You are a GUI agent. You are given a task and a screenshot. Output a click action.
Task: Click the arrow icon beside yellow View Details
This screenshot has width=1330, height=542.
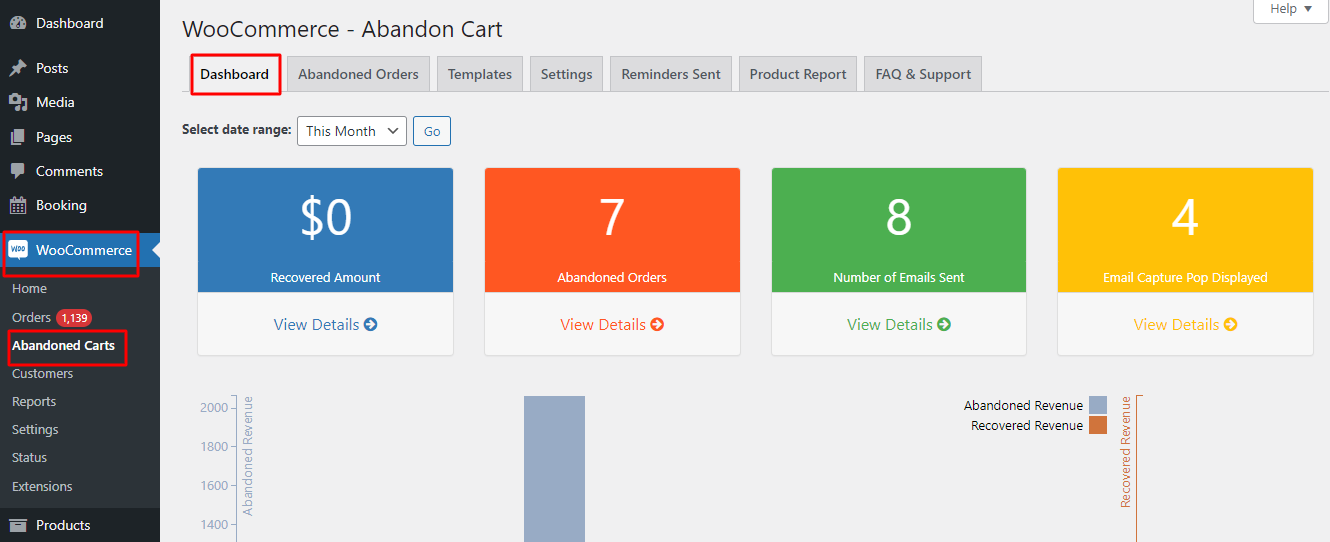click(x=1230, y=324)
